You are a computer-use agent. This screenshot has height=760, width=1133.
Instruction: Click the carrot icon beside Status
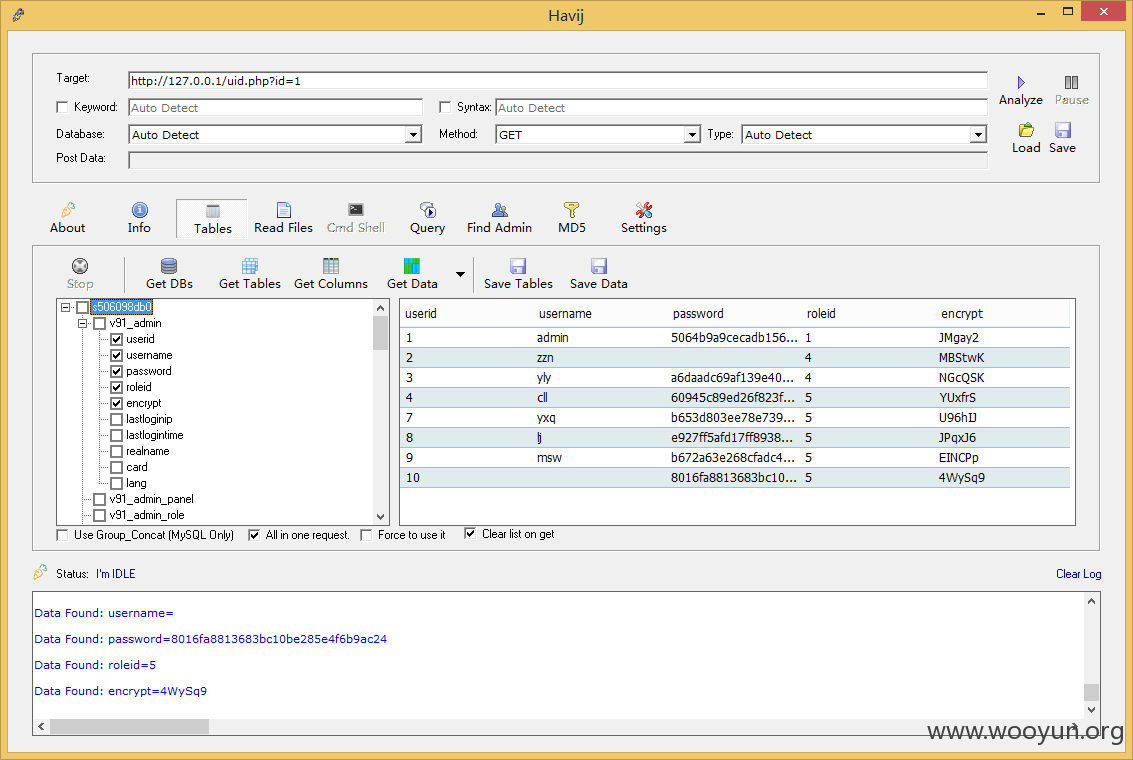tap(40, 572)
